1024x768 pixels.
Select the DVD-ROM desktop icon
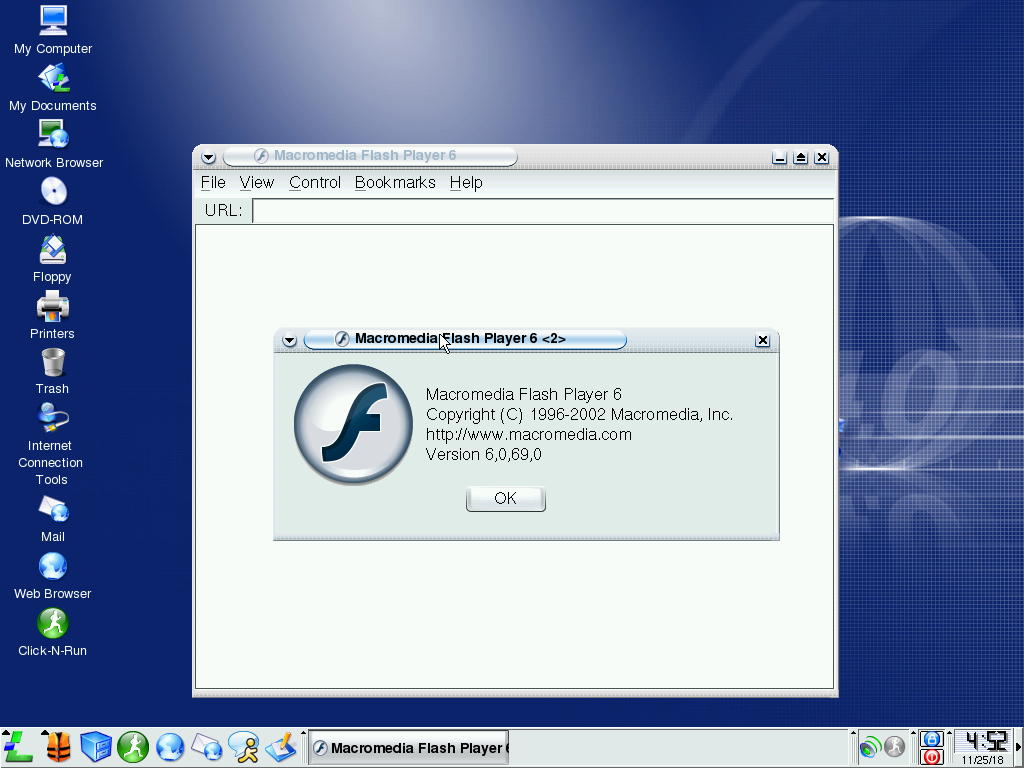[53, 201]
